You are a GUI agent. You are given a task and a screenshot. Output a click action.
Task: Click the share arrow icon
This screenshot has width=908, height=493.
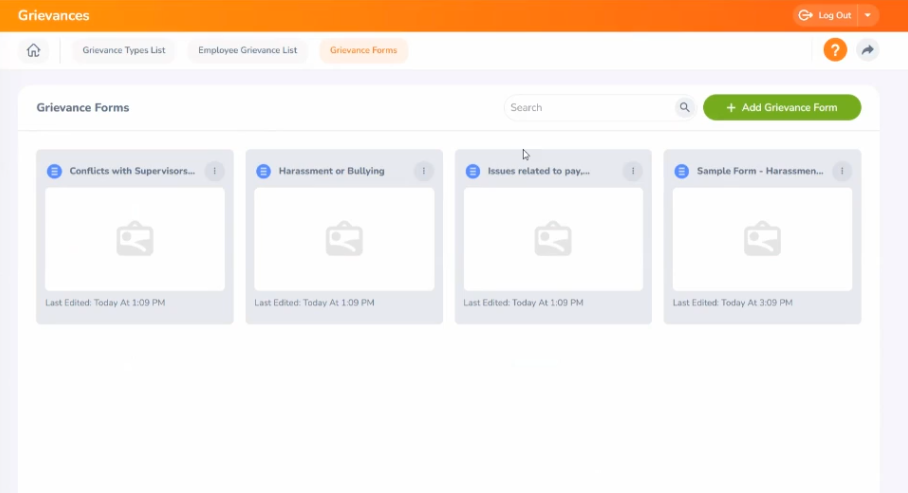click(x=867, y=50)
